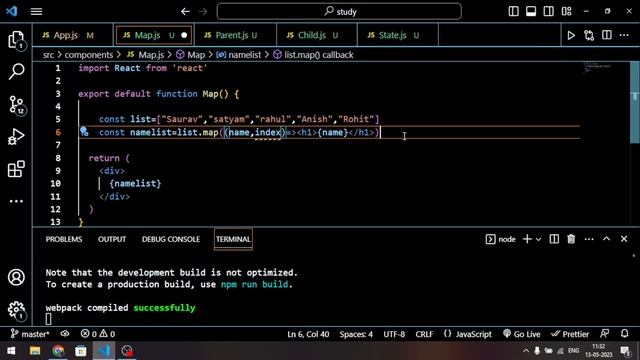Open the Search view in activity bar
The height and width of the screenshot is (360, 640).
click(16, 71)
